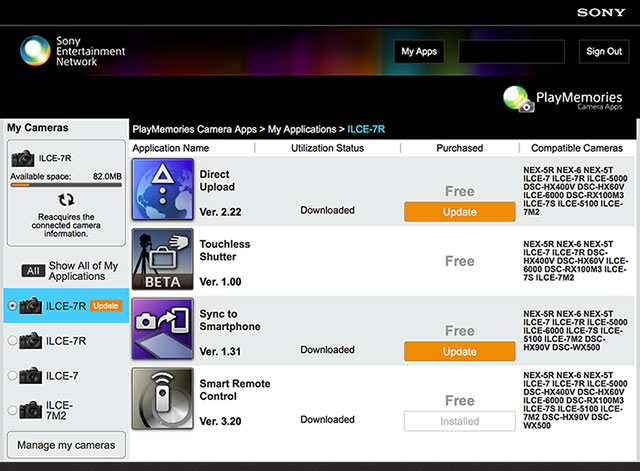Click compatible cameras list for Smart Remote Control
The image size is (640, 471).
pos(576,400)
